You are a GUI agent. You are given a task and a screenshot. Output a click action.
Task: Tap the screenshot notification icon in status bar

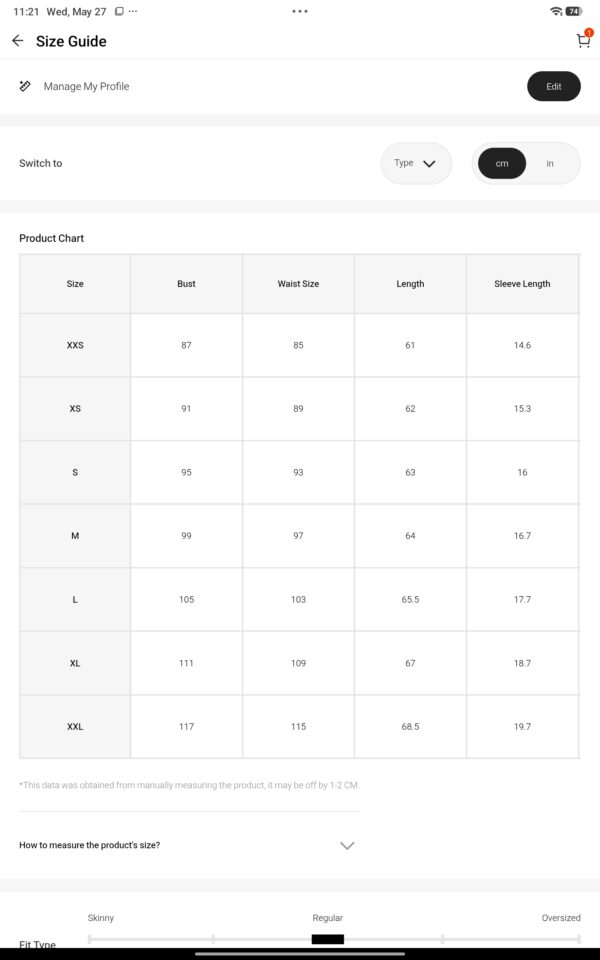tap(119, 12)
